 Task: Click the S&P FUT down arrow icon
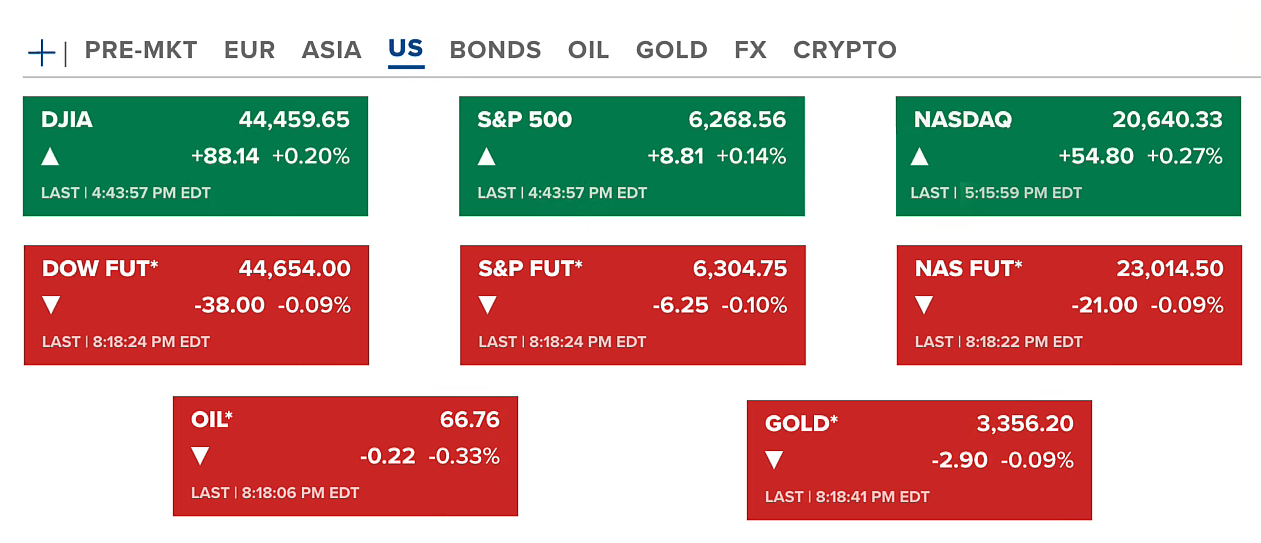tap(487, 305)
